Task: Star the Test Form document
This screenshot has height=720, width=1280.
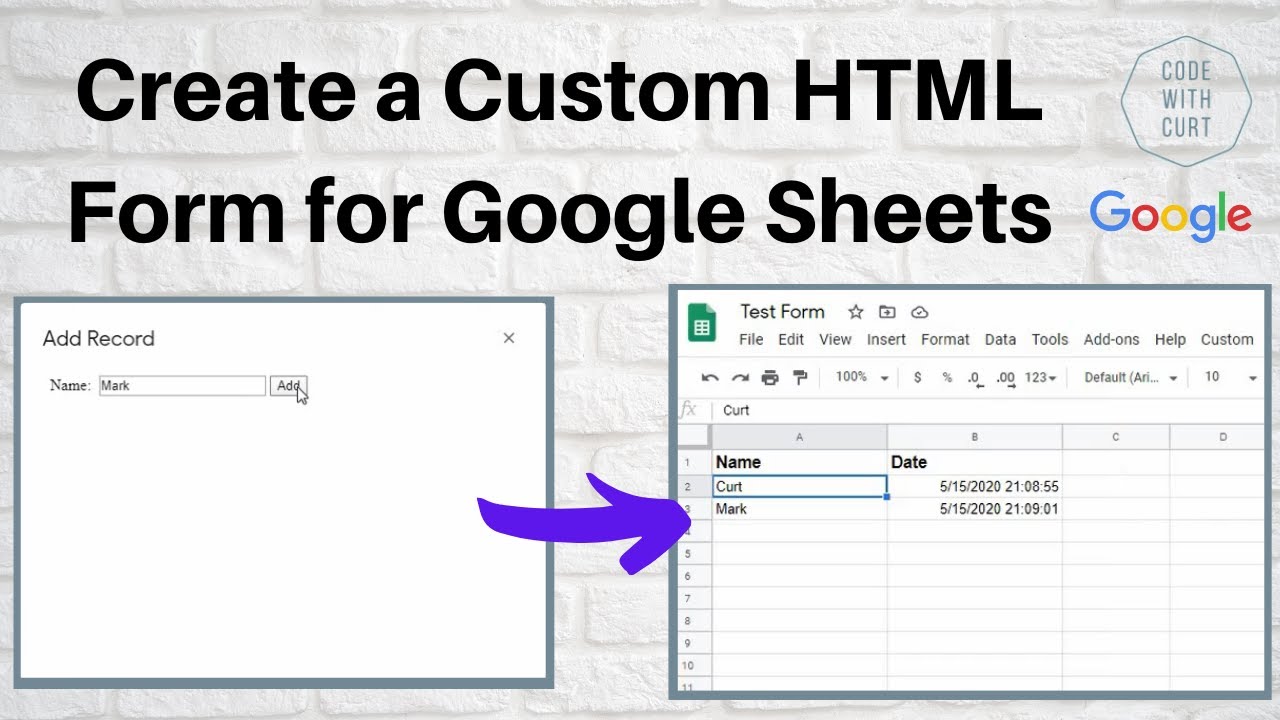Action: 855,312
